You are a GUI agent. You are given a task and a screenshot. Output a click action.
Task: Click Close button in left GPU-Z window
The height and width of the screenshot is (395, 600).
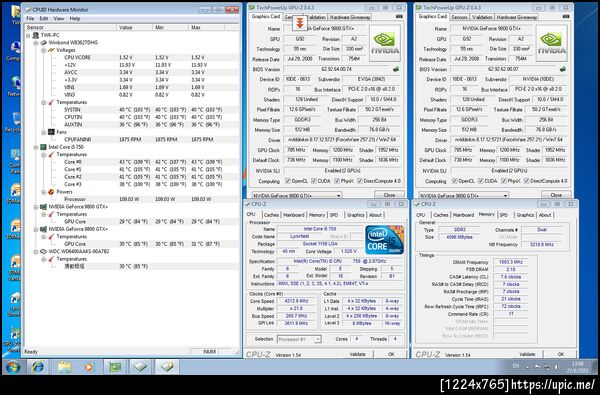pyautogui.click(x=389, y=195)
